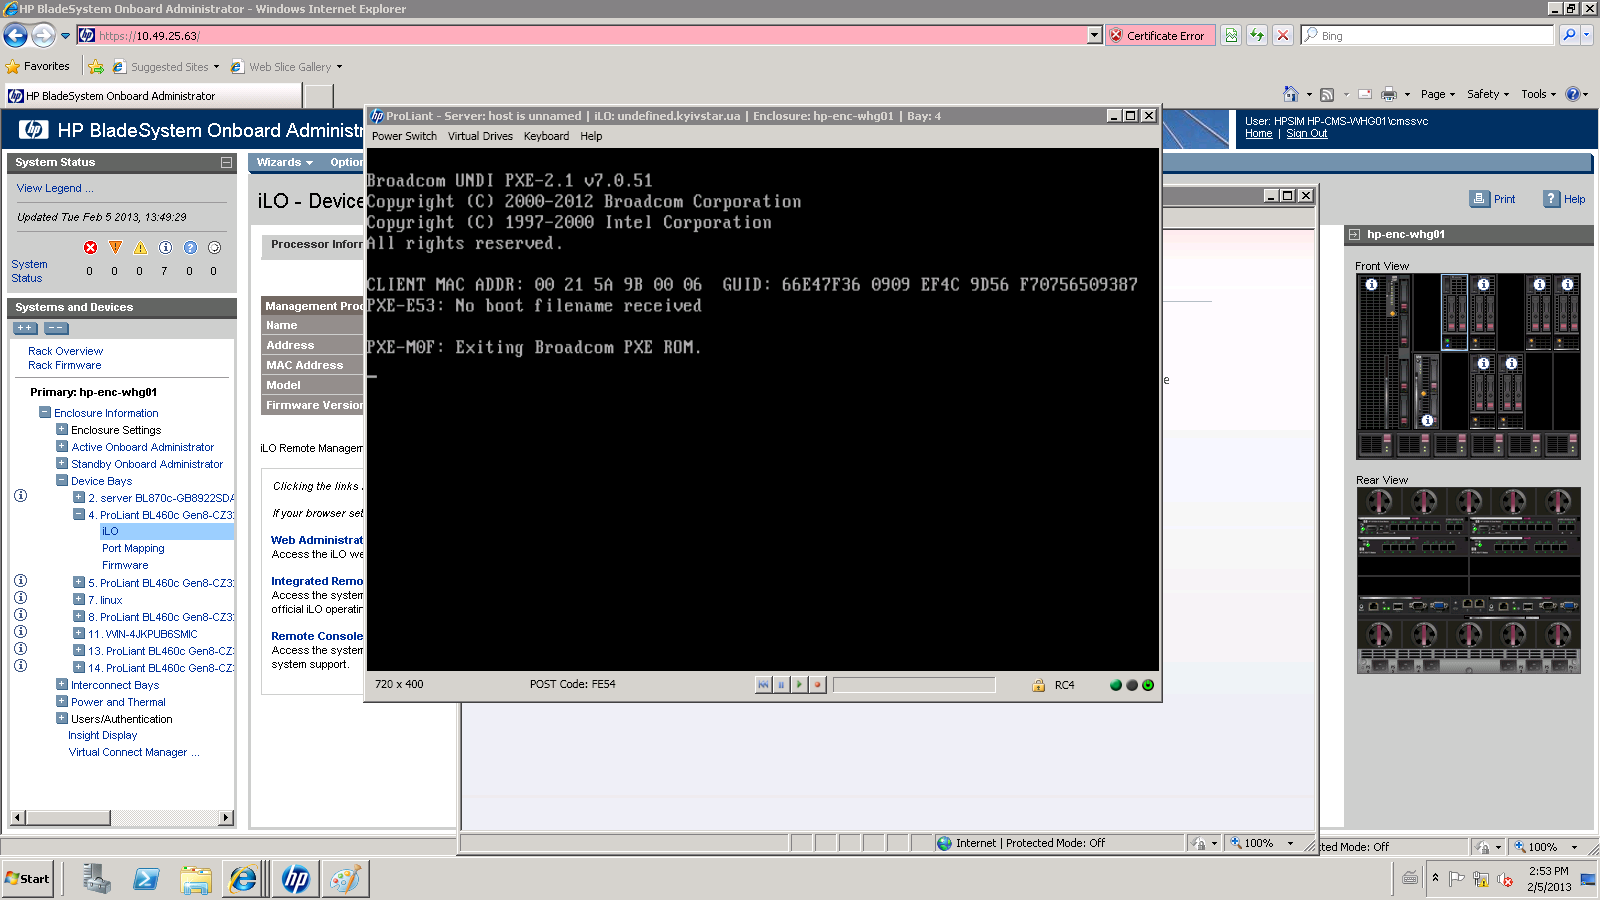Click the rewind button in remote console
The image size is (1600, 900).
coord(763,685)
